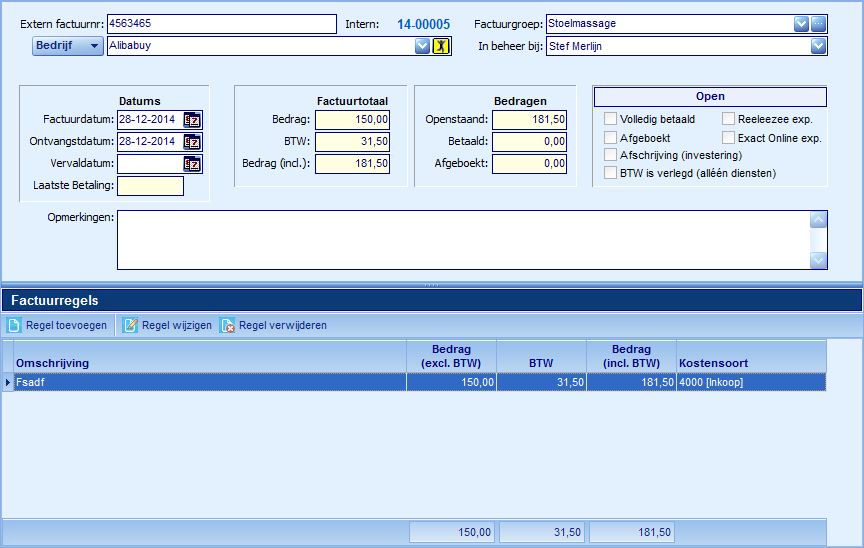Click the 150,00 total in footer
Screen dimensions: 864x548
(452, 532)
